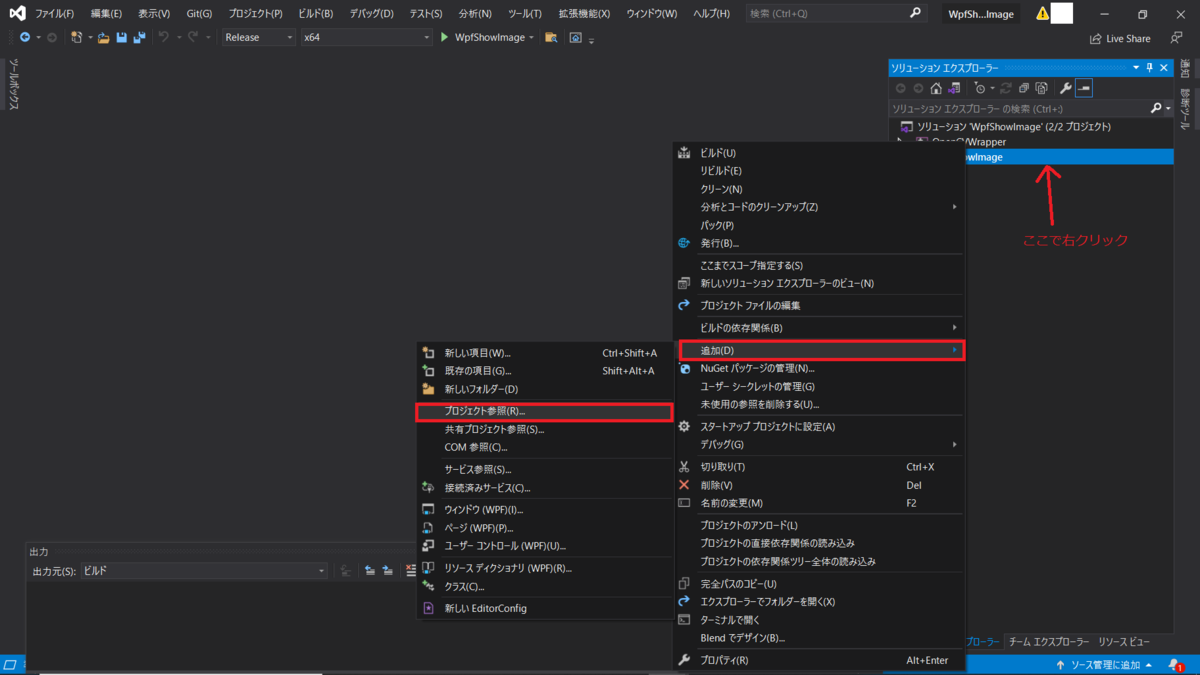
Task: Choose 削除(V) in the context menu
Action: point(819,485)
